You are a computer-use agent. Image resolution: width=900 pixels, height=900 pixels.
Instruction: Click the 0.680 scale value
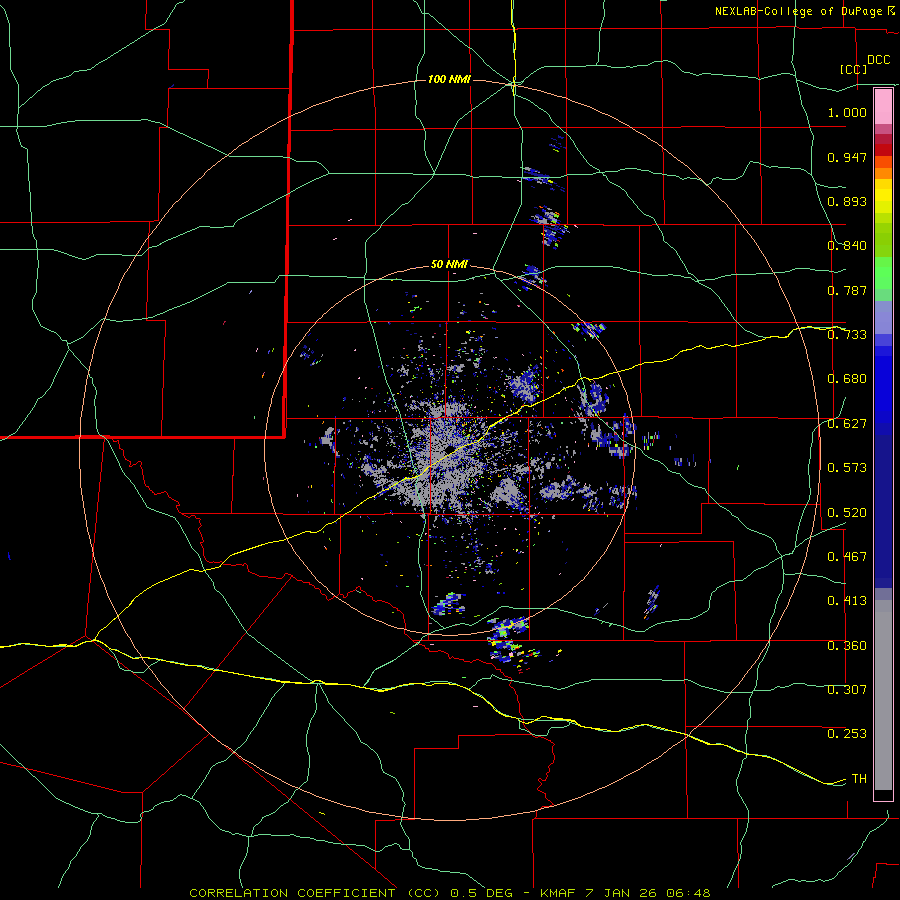point(847,379)
